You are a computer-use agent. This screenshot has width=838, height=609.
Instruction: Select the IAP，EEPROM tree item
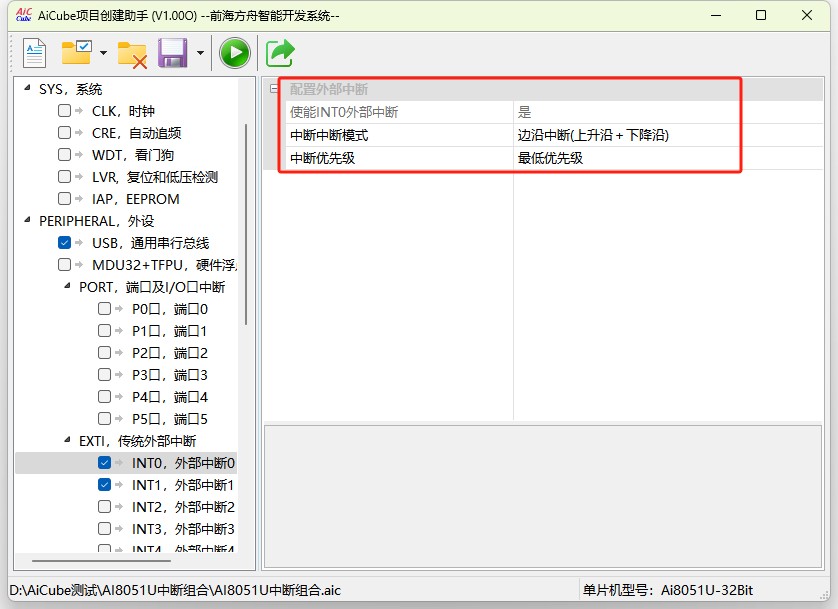136,199
